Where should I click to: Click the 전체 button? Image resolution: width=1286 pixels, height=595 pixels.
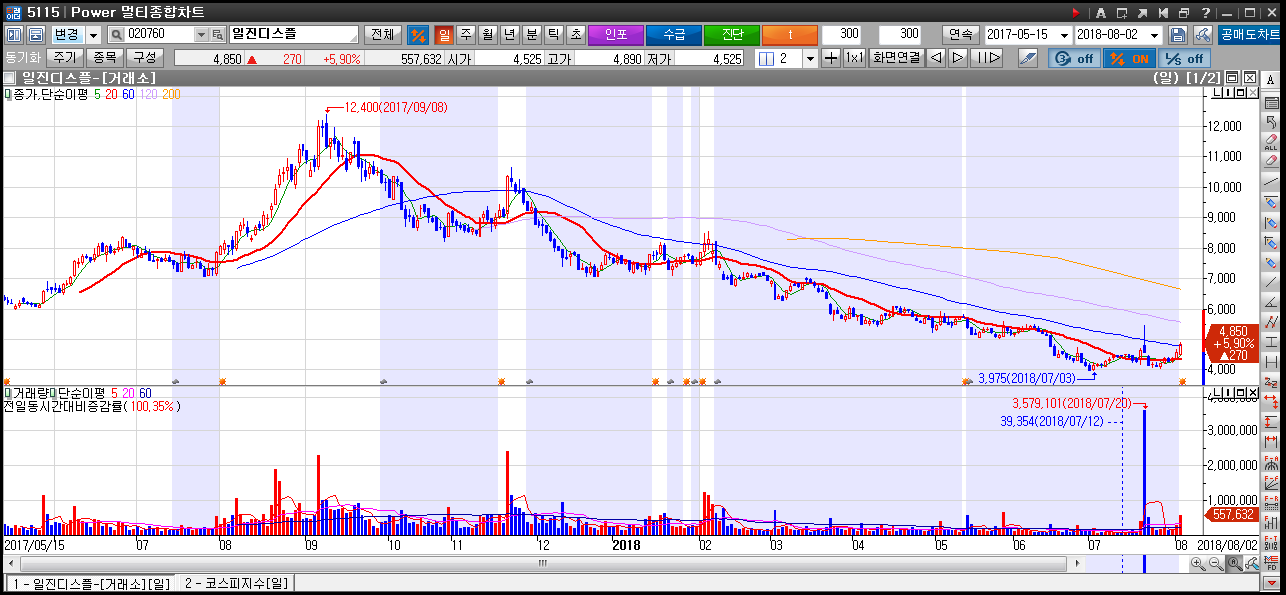click(383, 34)
